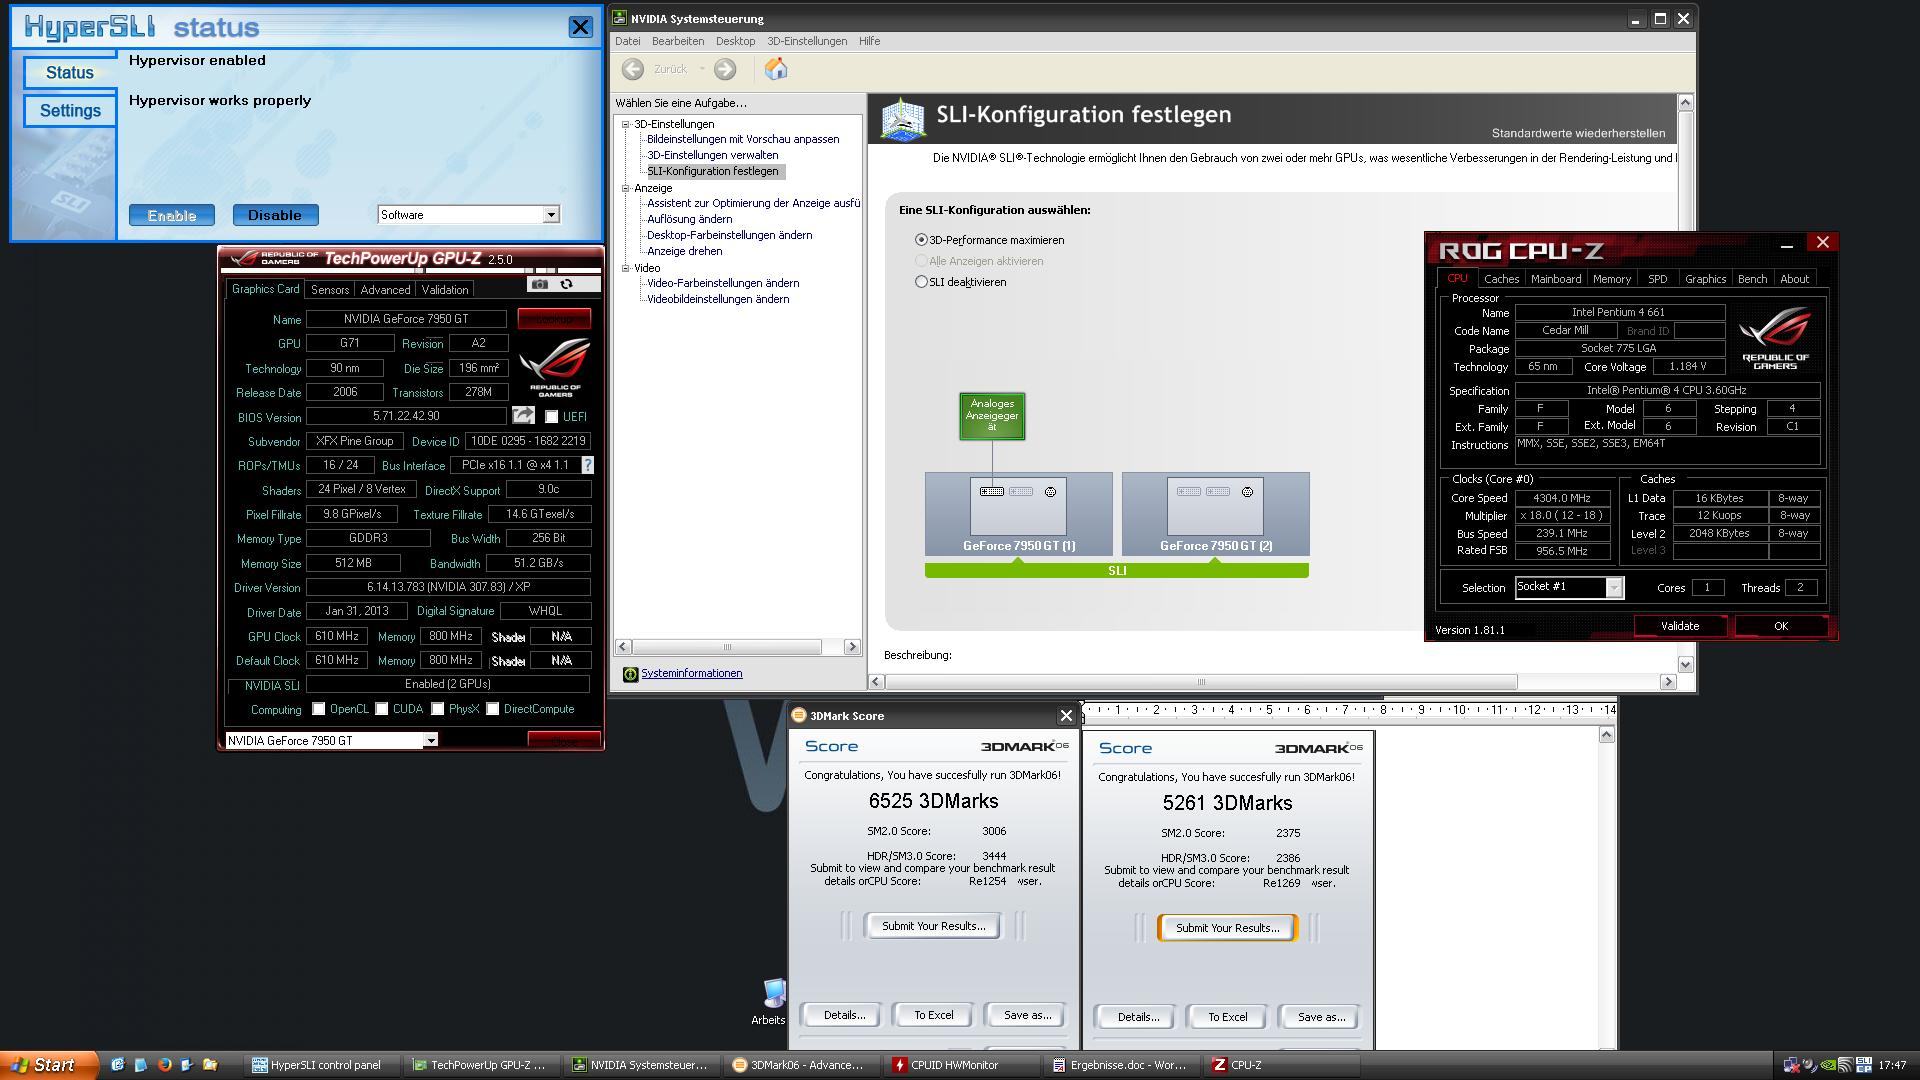Select SLI deaktivieren radio button
Screen dimensions: 1920x1080
(921, 282)
